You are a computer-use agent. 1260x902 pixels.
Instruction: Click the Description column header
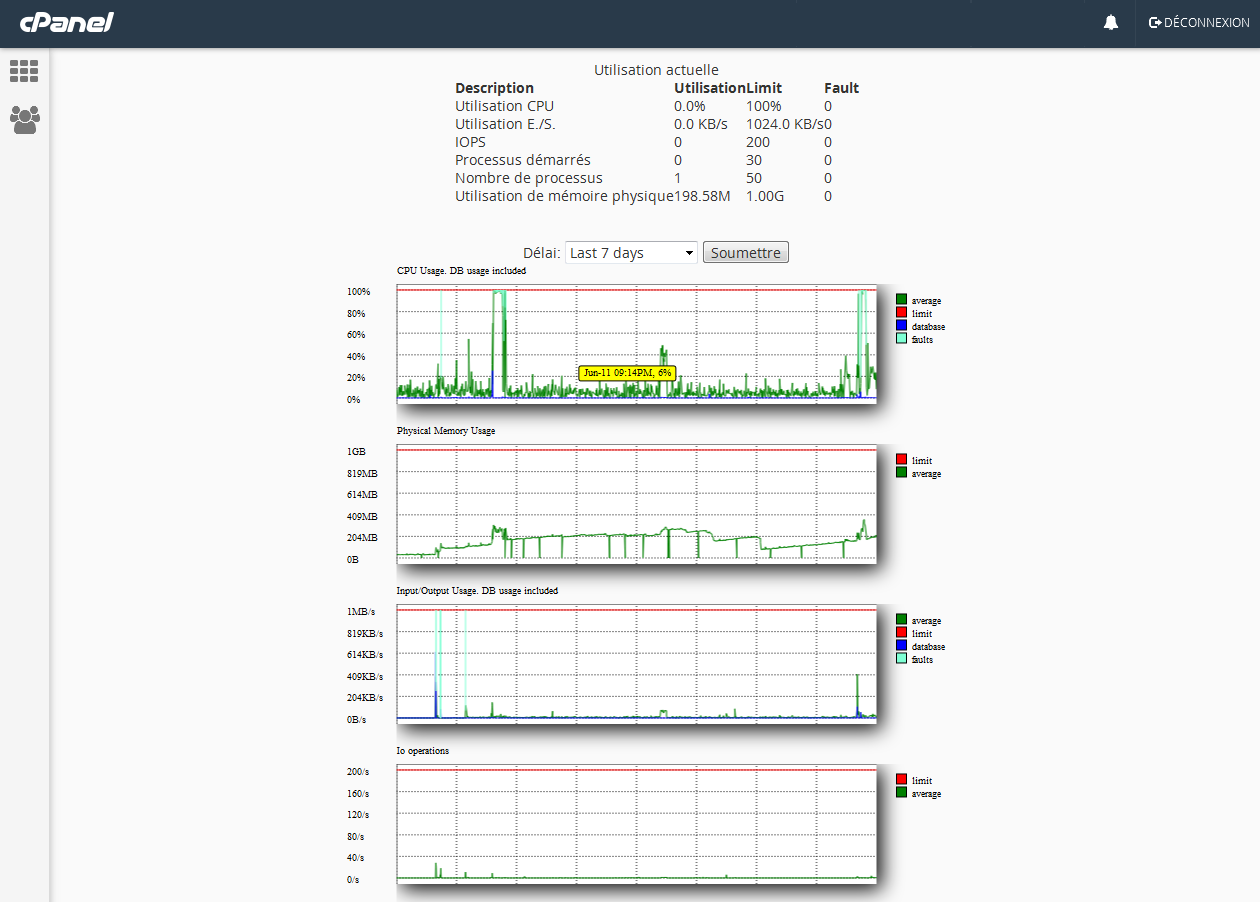[494, 88]
